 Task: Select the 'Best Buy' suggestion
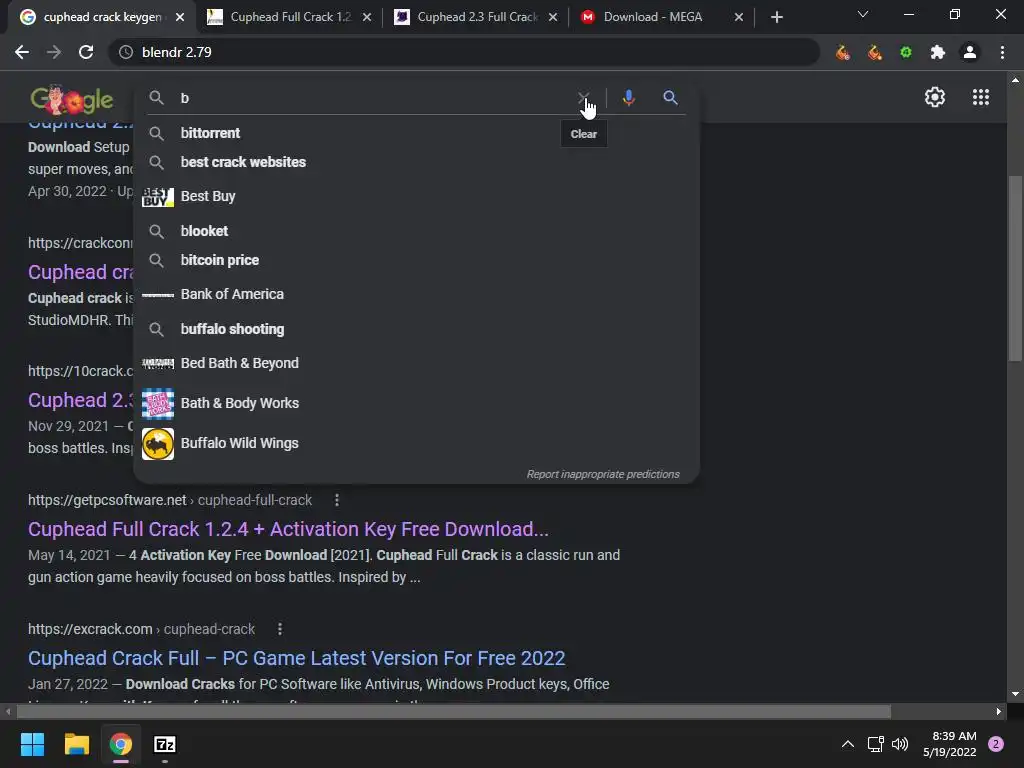(x=416, y=196)
